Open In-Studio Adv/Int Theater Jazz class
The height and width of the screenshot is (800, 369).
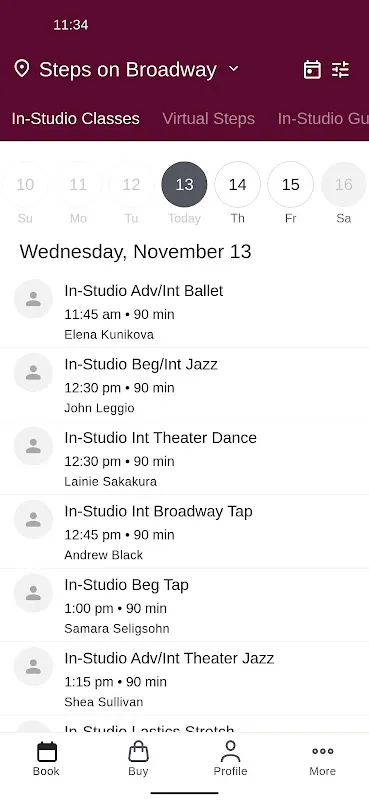pos(184,679)
